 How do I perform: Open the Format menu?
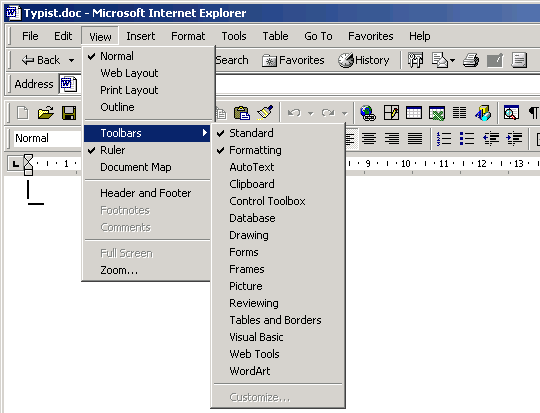coord(188,36)
